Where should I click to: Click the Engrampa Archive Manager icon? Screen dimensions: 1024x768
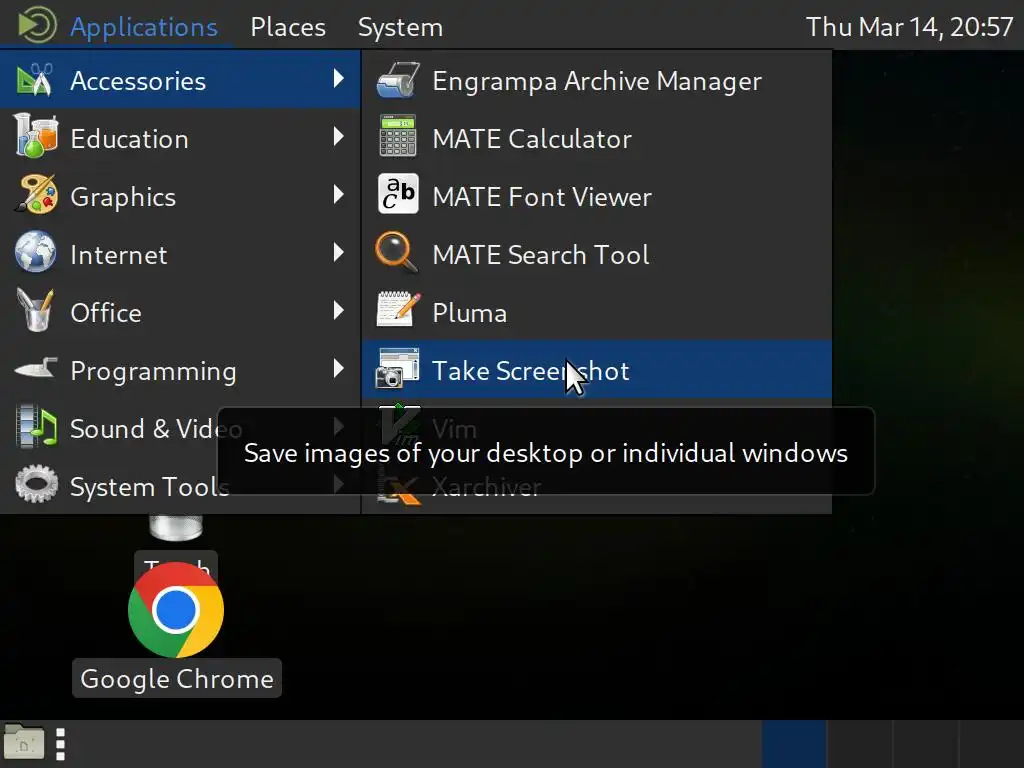pyautogui.click(x=398, y=80)
